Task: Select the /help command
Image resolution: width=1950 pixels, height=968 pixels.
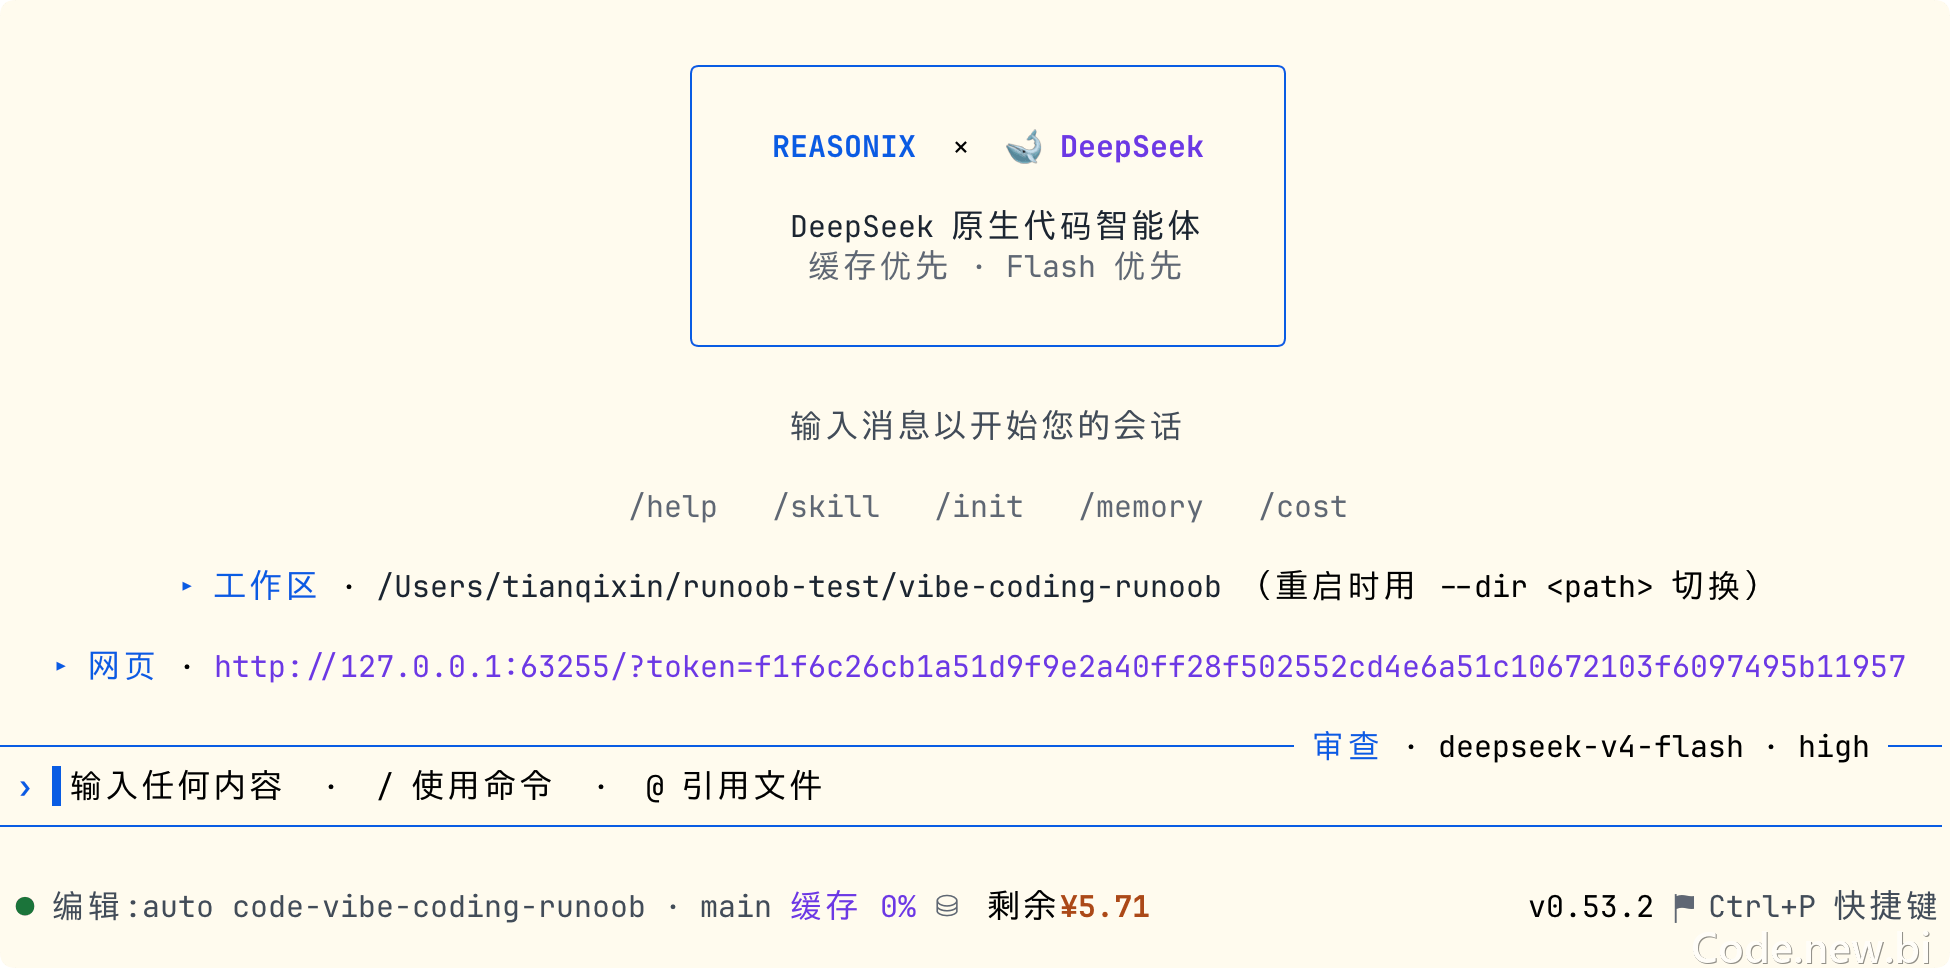Action: click(673, 507)
